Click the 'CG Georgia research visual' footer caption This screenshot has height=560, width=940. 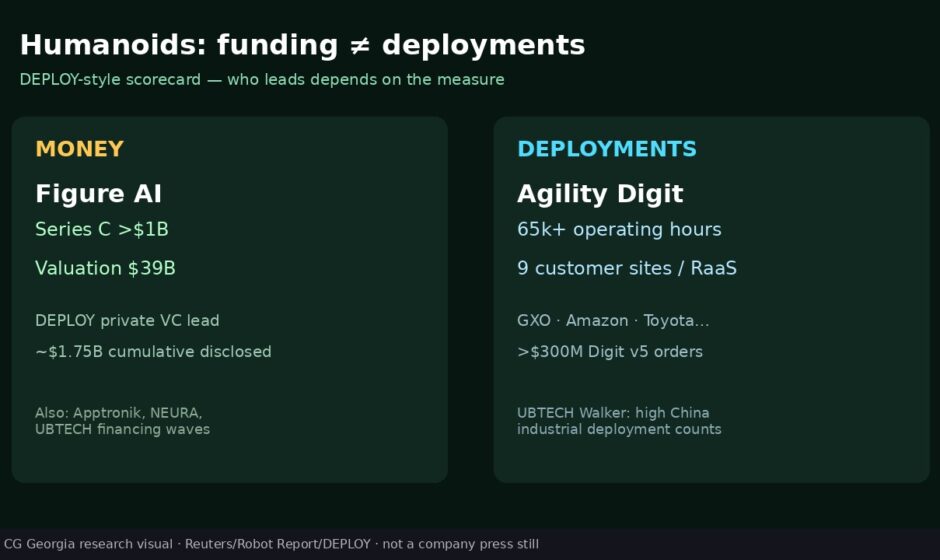point(271,544)
